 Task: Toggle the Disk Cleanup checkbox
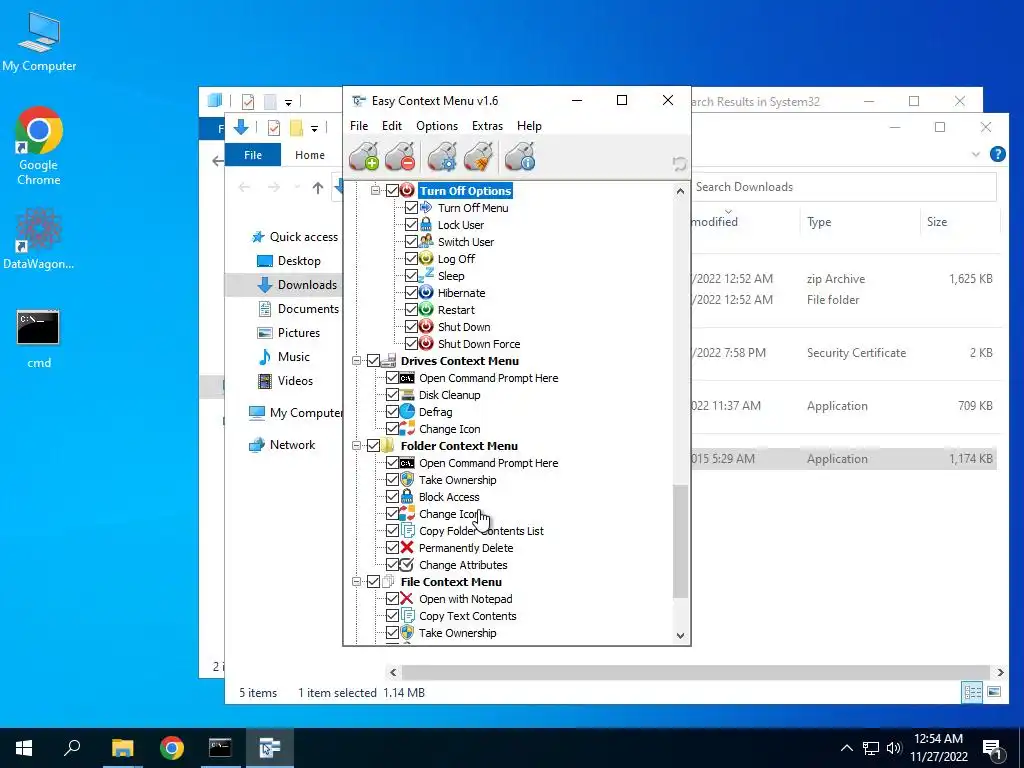click(392, 394)
